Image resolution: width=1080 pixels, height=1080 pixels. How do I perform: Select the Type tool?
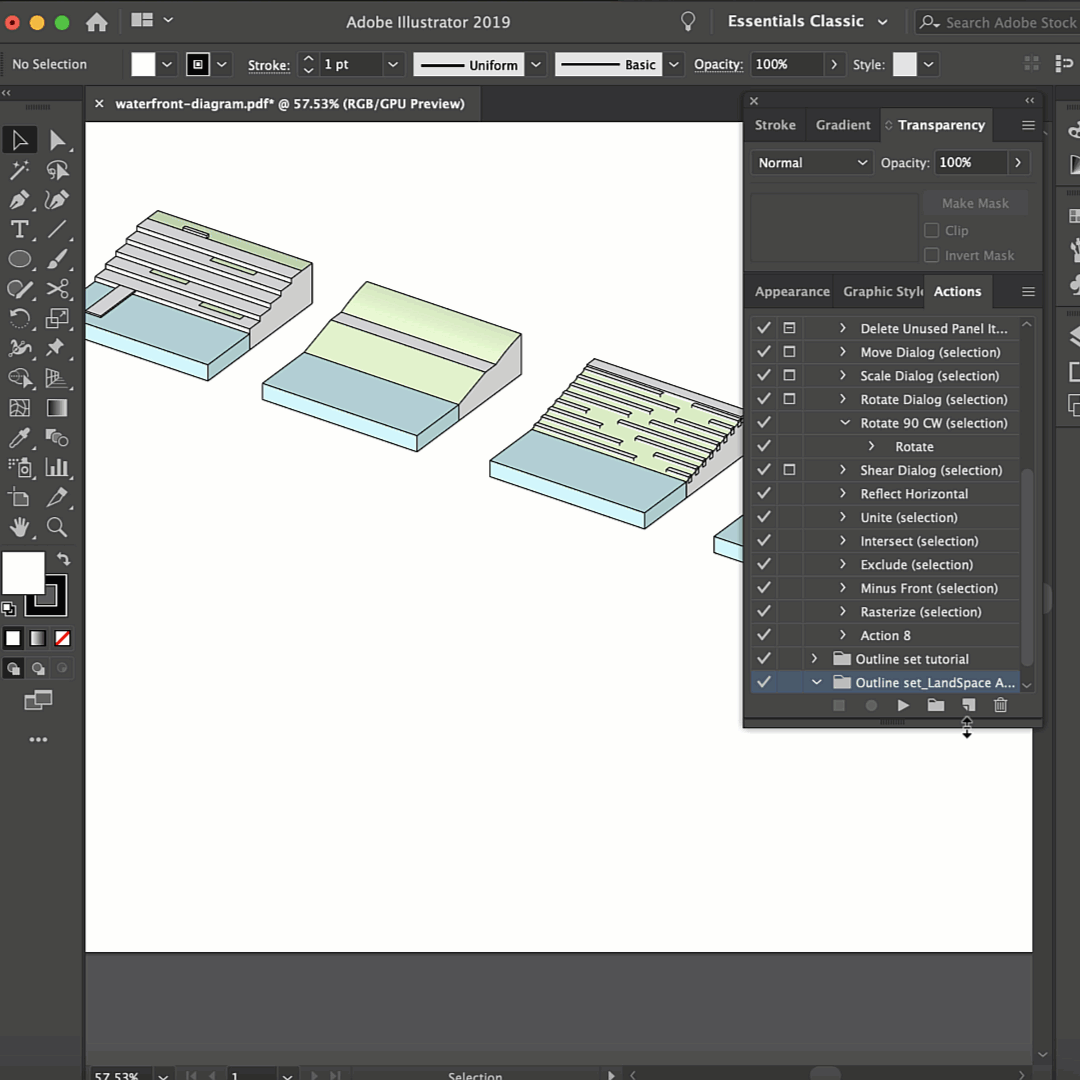coord(19,230)
